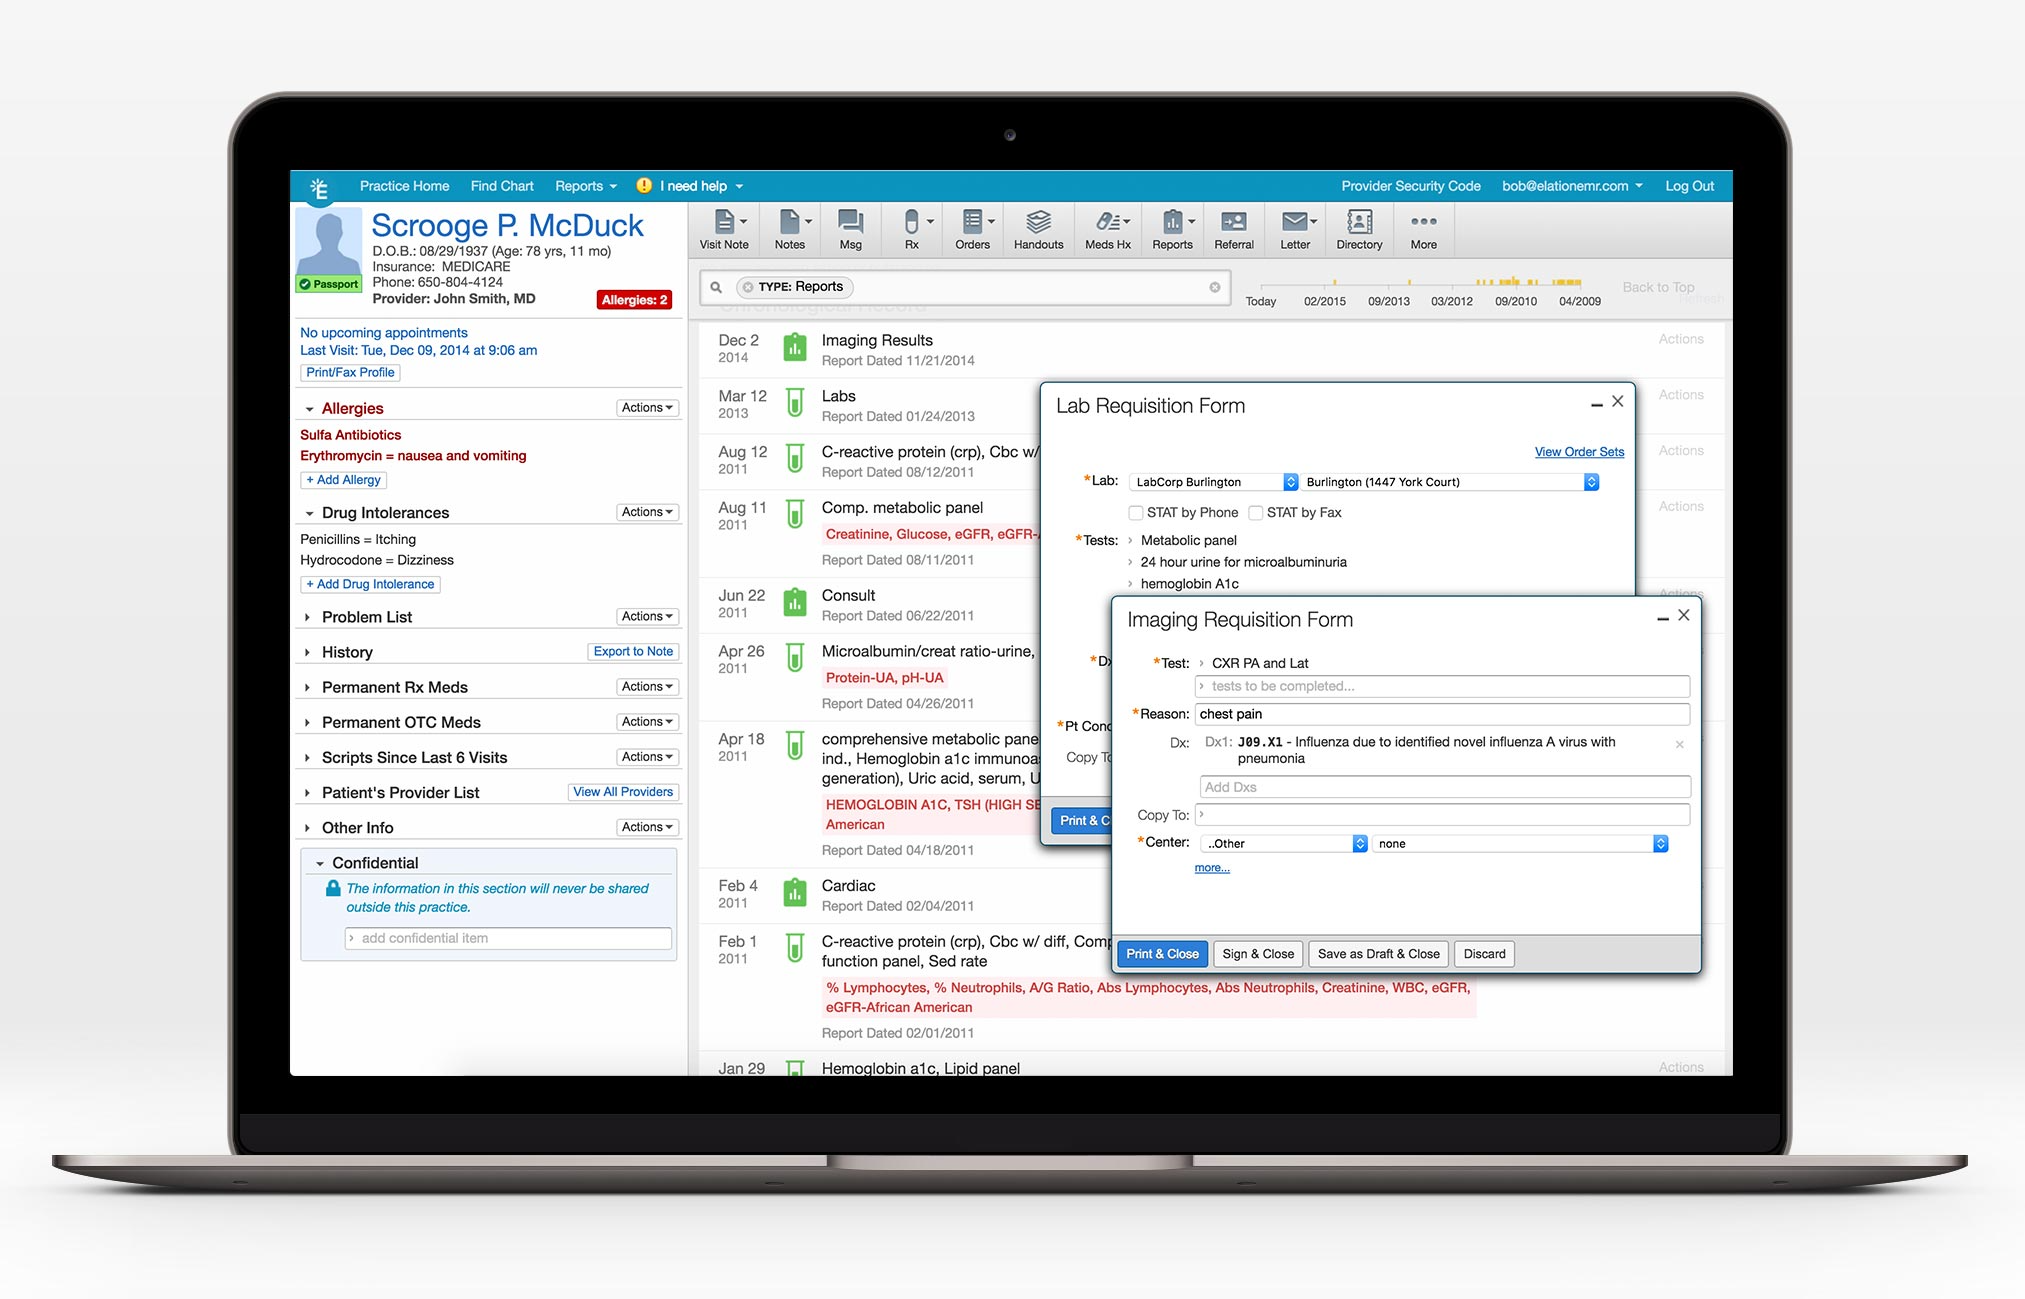2025x1299 pixels.
Task: Open the LabCorp Burlington lab dropdown
Action: [1213, 482]
